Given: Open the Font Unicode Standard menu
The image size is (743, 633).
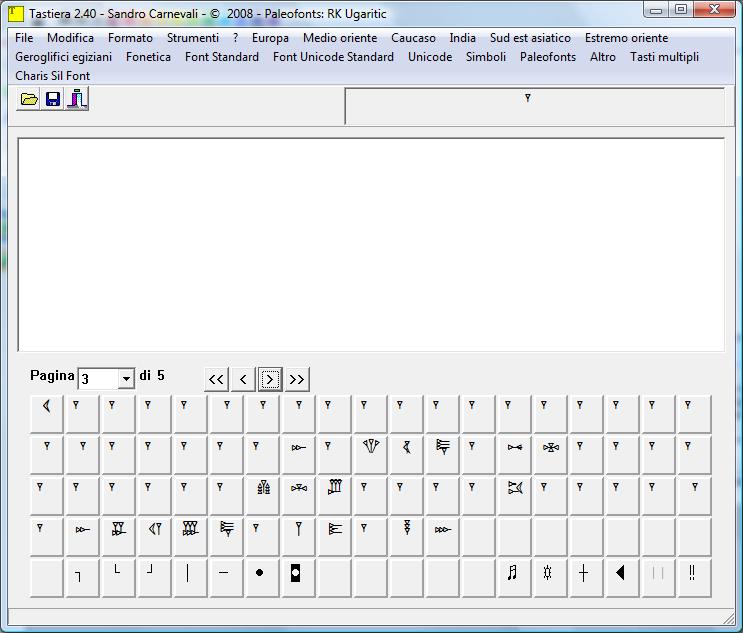Looking at the screenshot, I should 333,57.
